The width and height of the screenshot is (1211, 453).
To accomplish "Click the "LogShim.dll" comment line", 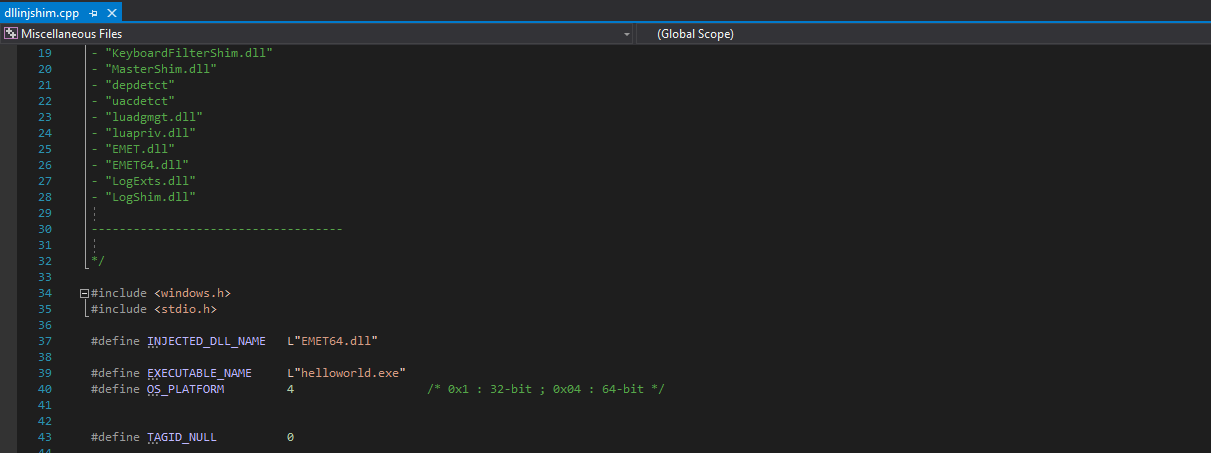I will pos(149,197).
